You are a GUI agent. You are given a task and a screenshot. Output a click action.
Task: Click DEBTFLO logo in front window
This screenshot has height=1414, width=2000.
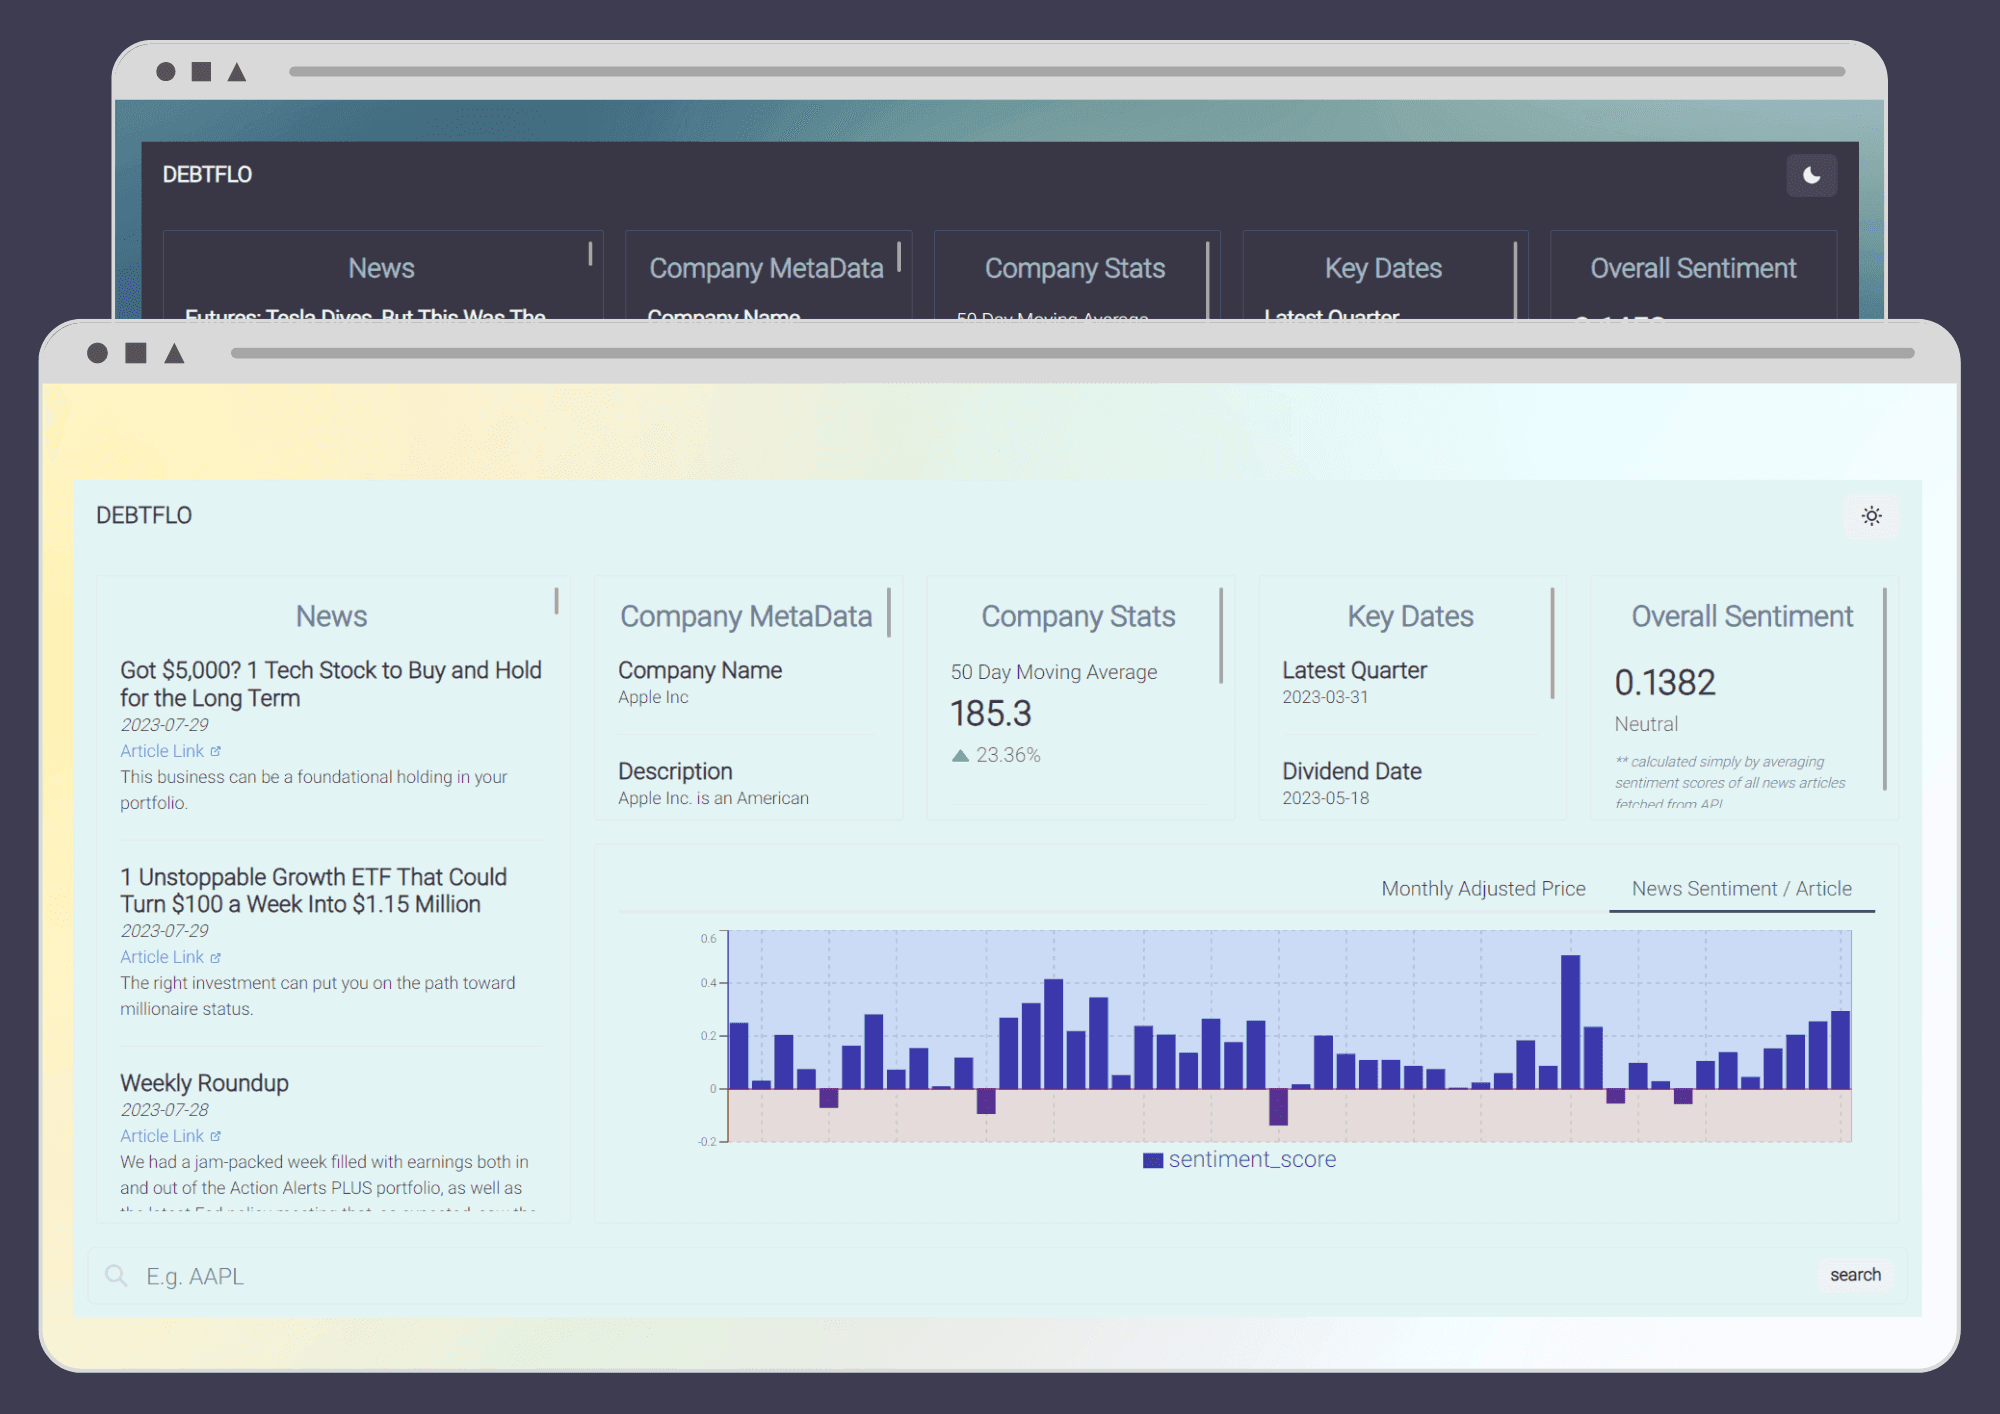tap(144, 515)
